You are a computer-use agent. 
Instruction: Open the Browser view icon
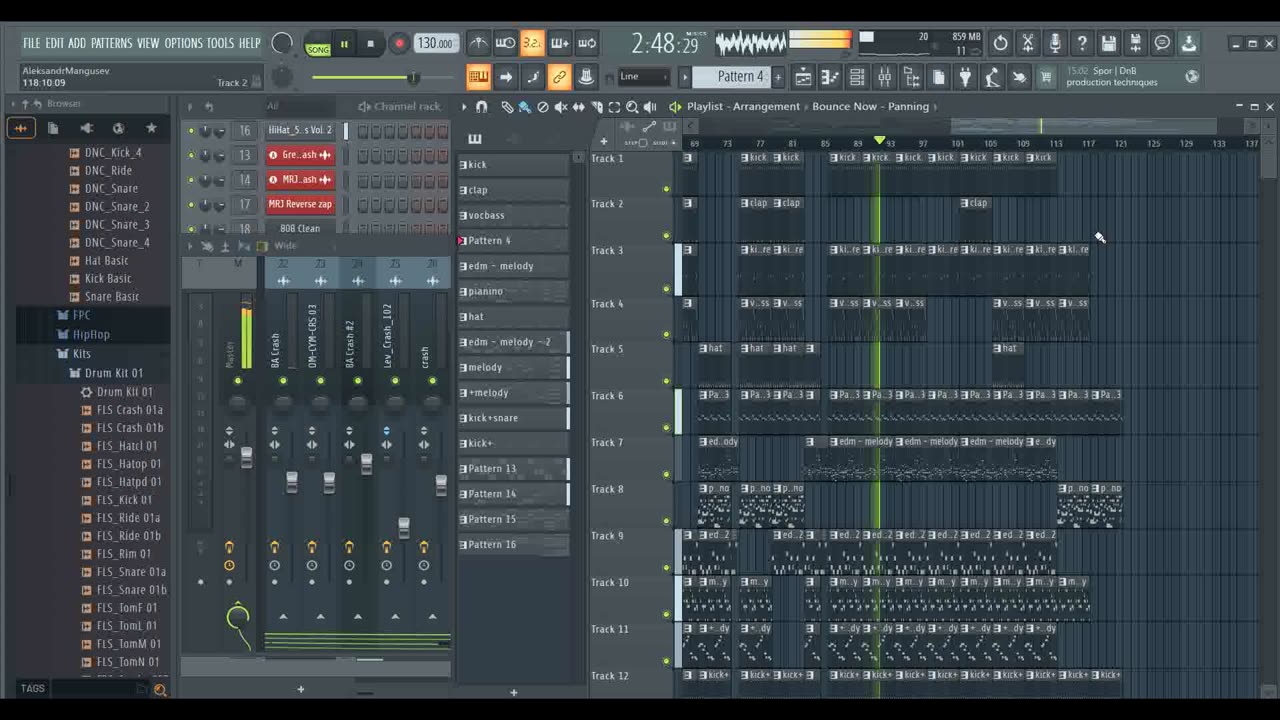point(911,77)
